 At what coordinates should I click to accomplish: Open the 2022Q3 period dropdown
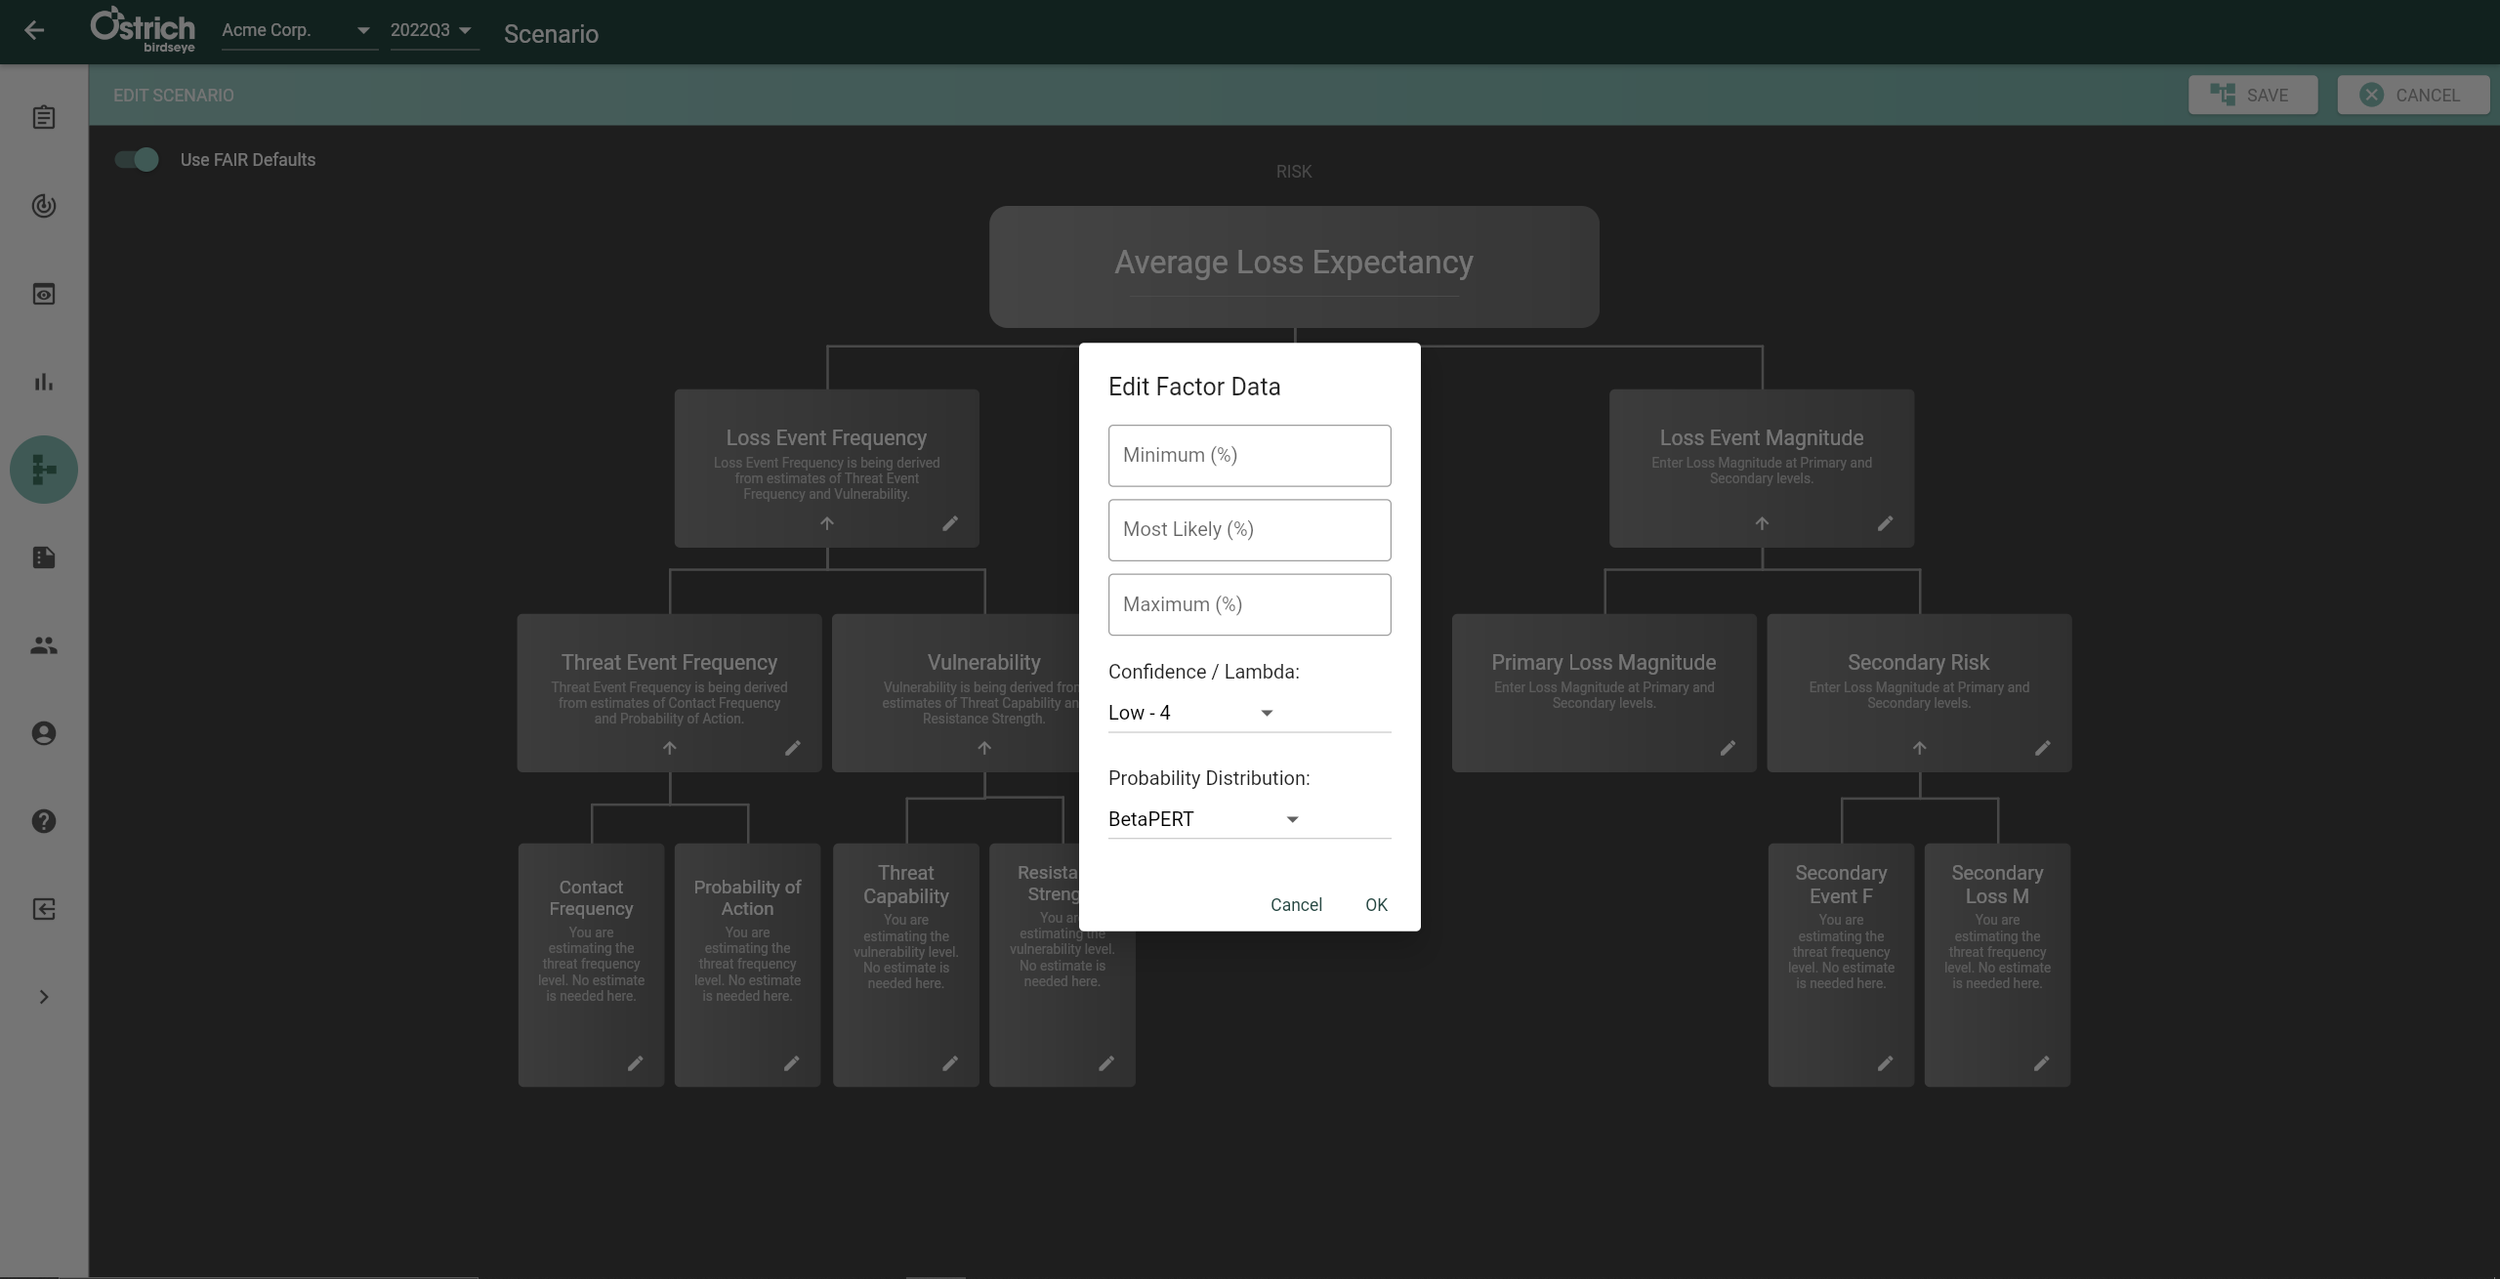(x=432, y=31)
